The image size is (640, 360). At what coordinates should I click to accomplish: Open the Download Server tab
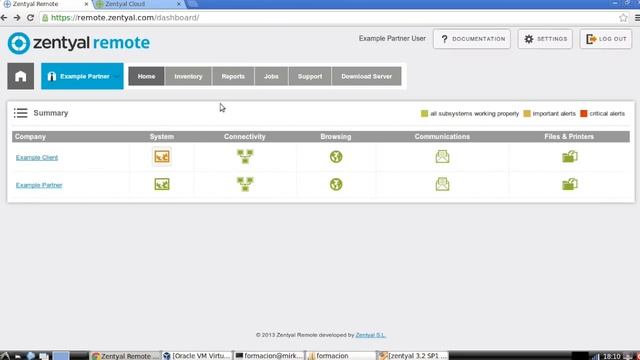[x=367, y=76]
